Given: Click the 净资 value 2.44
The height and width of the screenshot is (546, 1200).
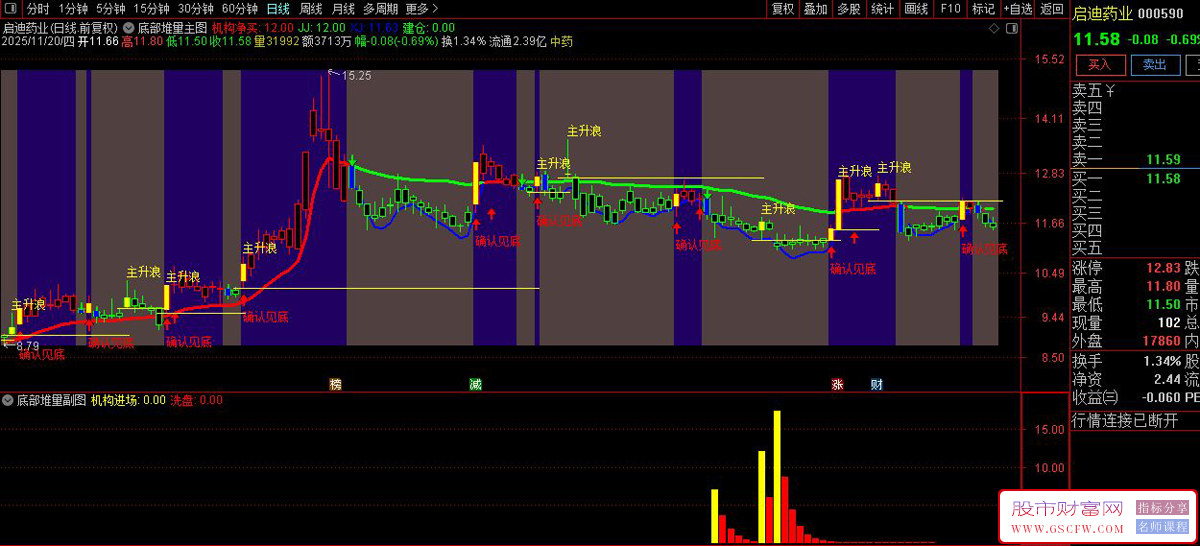Looking at the screenshot, I should click(x=1167, y=379).
